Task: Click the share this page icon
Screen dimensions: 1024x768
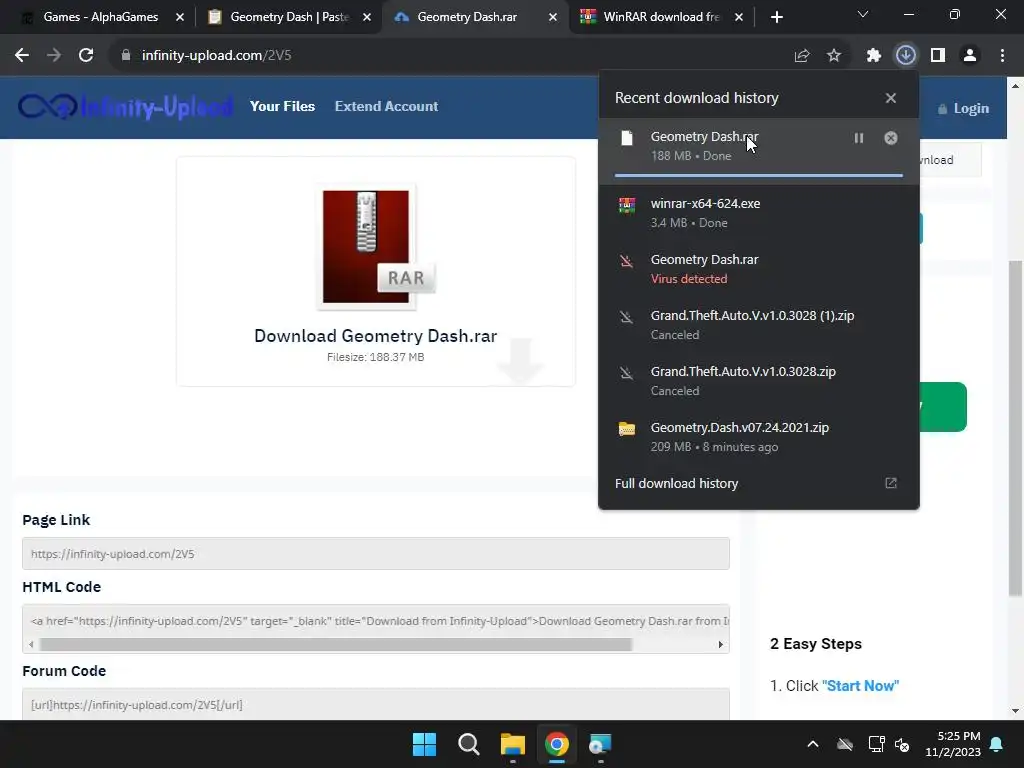Action: [802, 56]
